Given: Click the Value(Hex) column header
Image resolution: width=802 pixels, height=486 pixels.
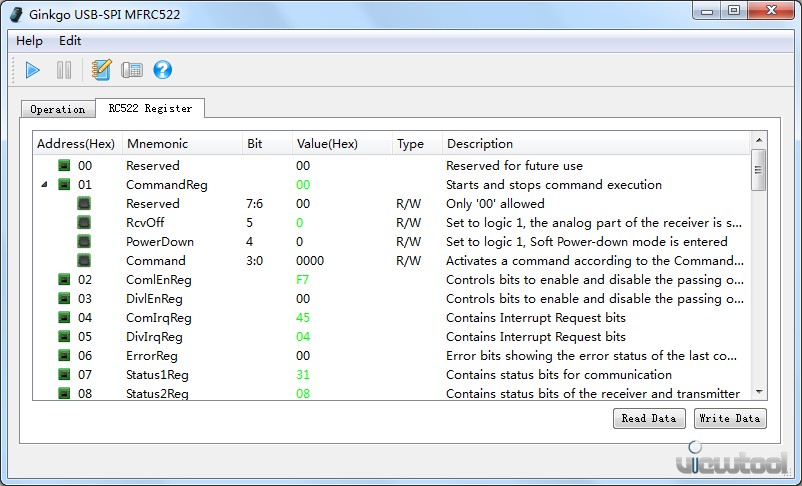Looking at the screenshot, I should pos(342,144).
